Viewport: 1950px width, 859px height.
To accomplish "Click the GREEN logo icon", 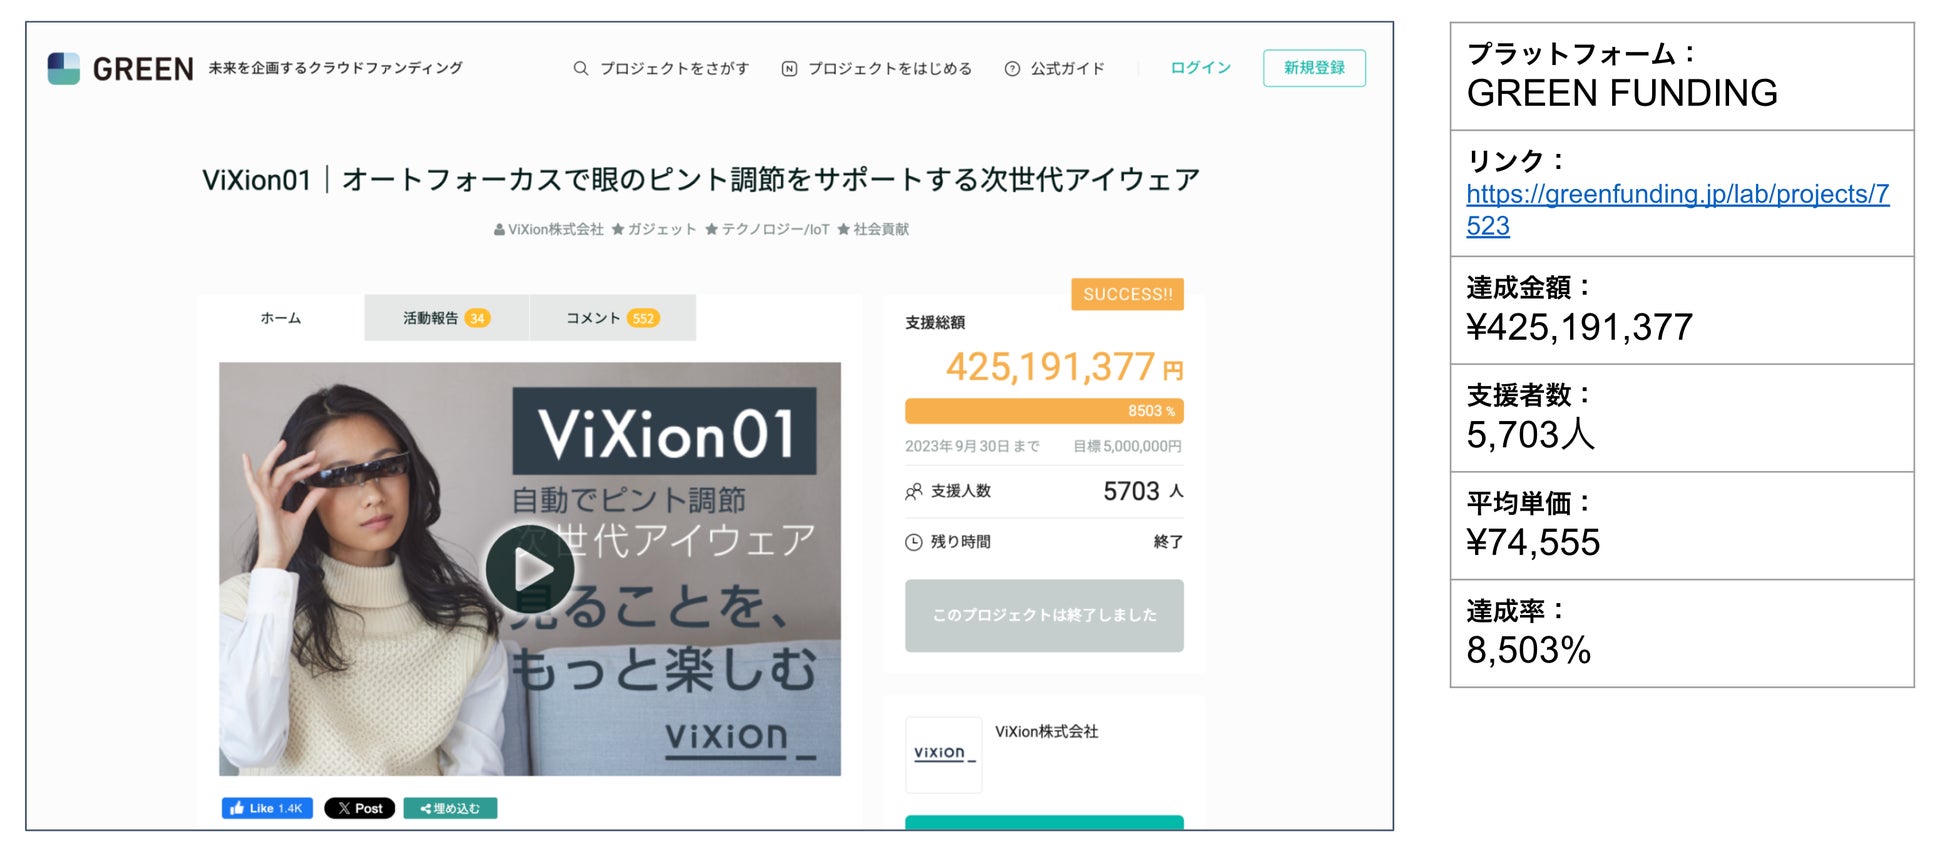I will tap(64, 68).
